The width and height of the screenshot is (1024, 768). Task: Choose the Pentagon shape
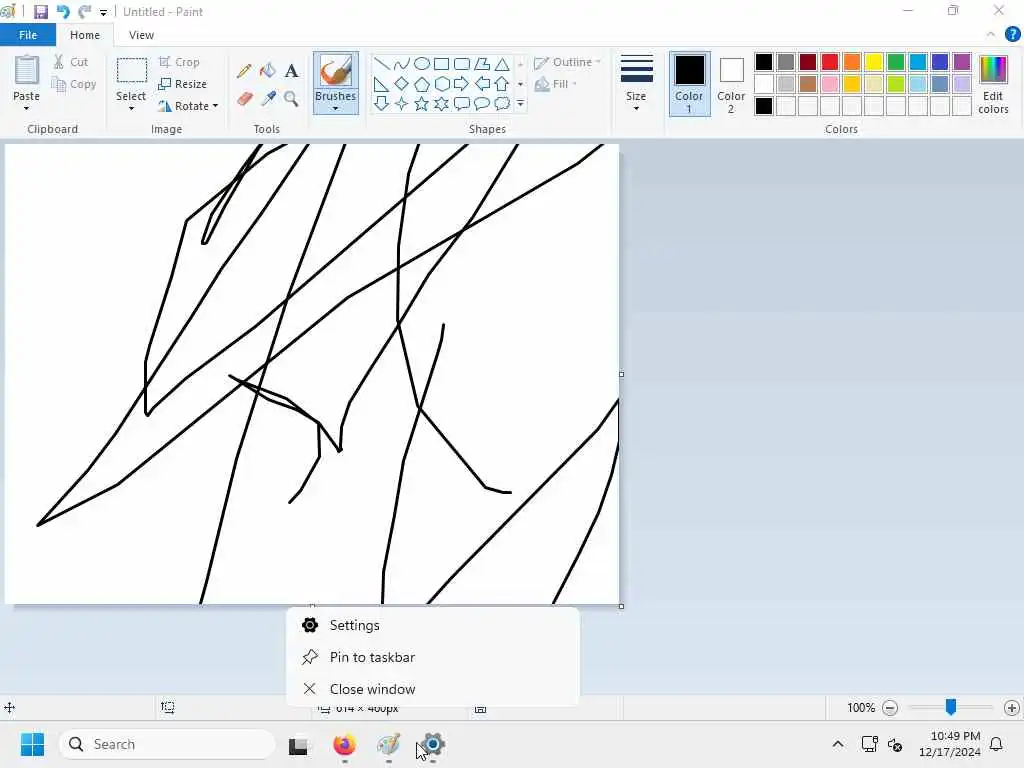coord(422,84)
